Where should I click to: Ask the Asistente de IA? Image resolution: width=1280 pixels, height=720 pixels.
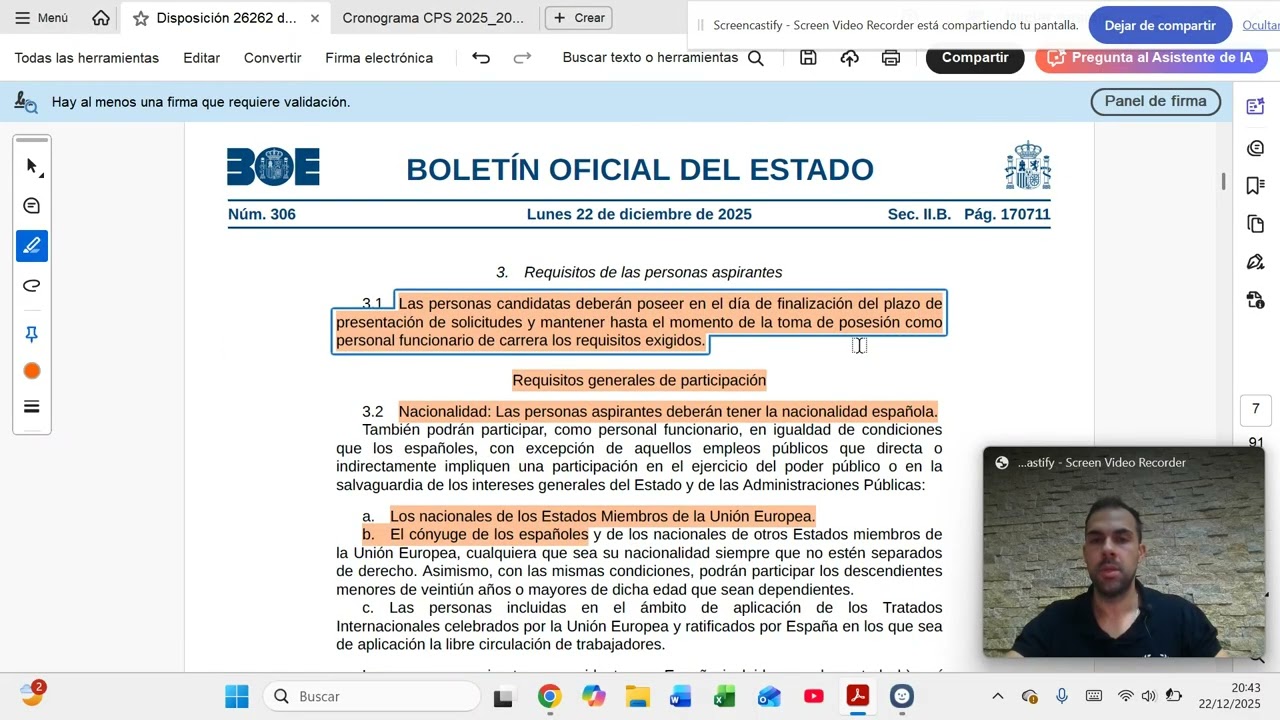click(1151, 58)
